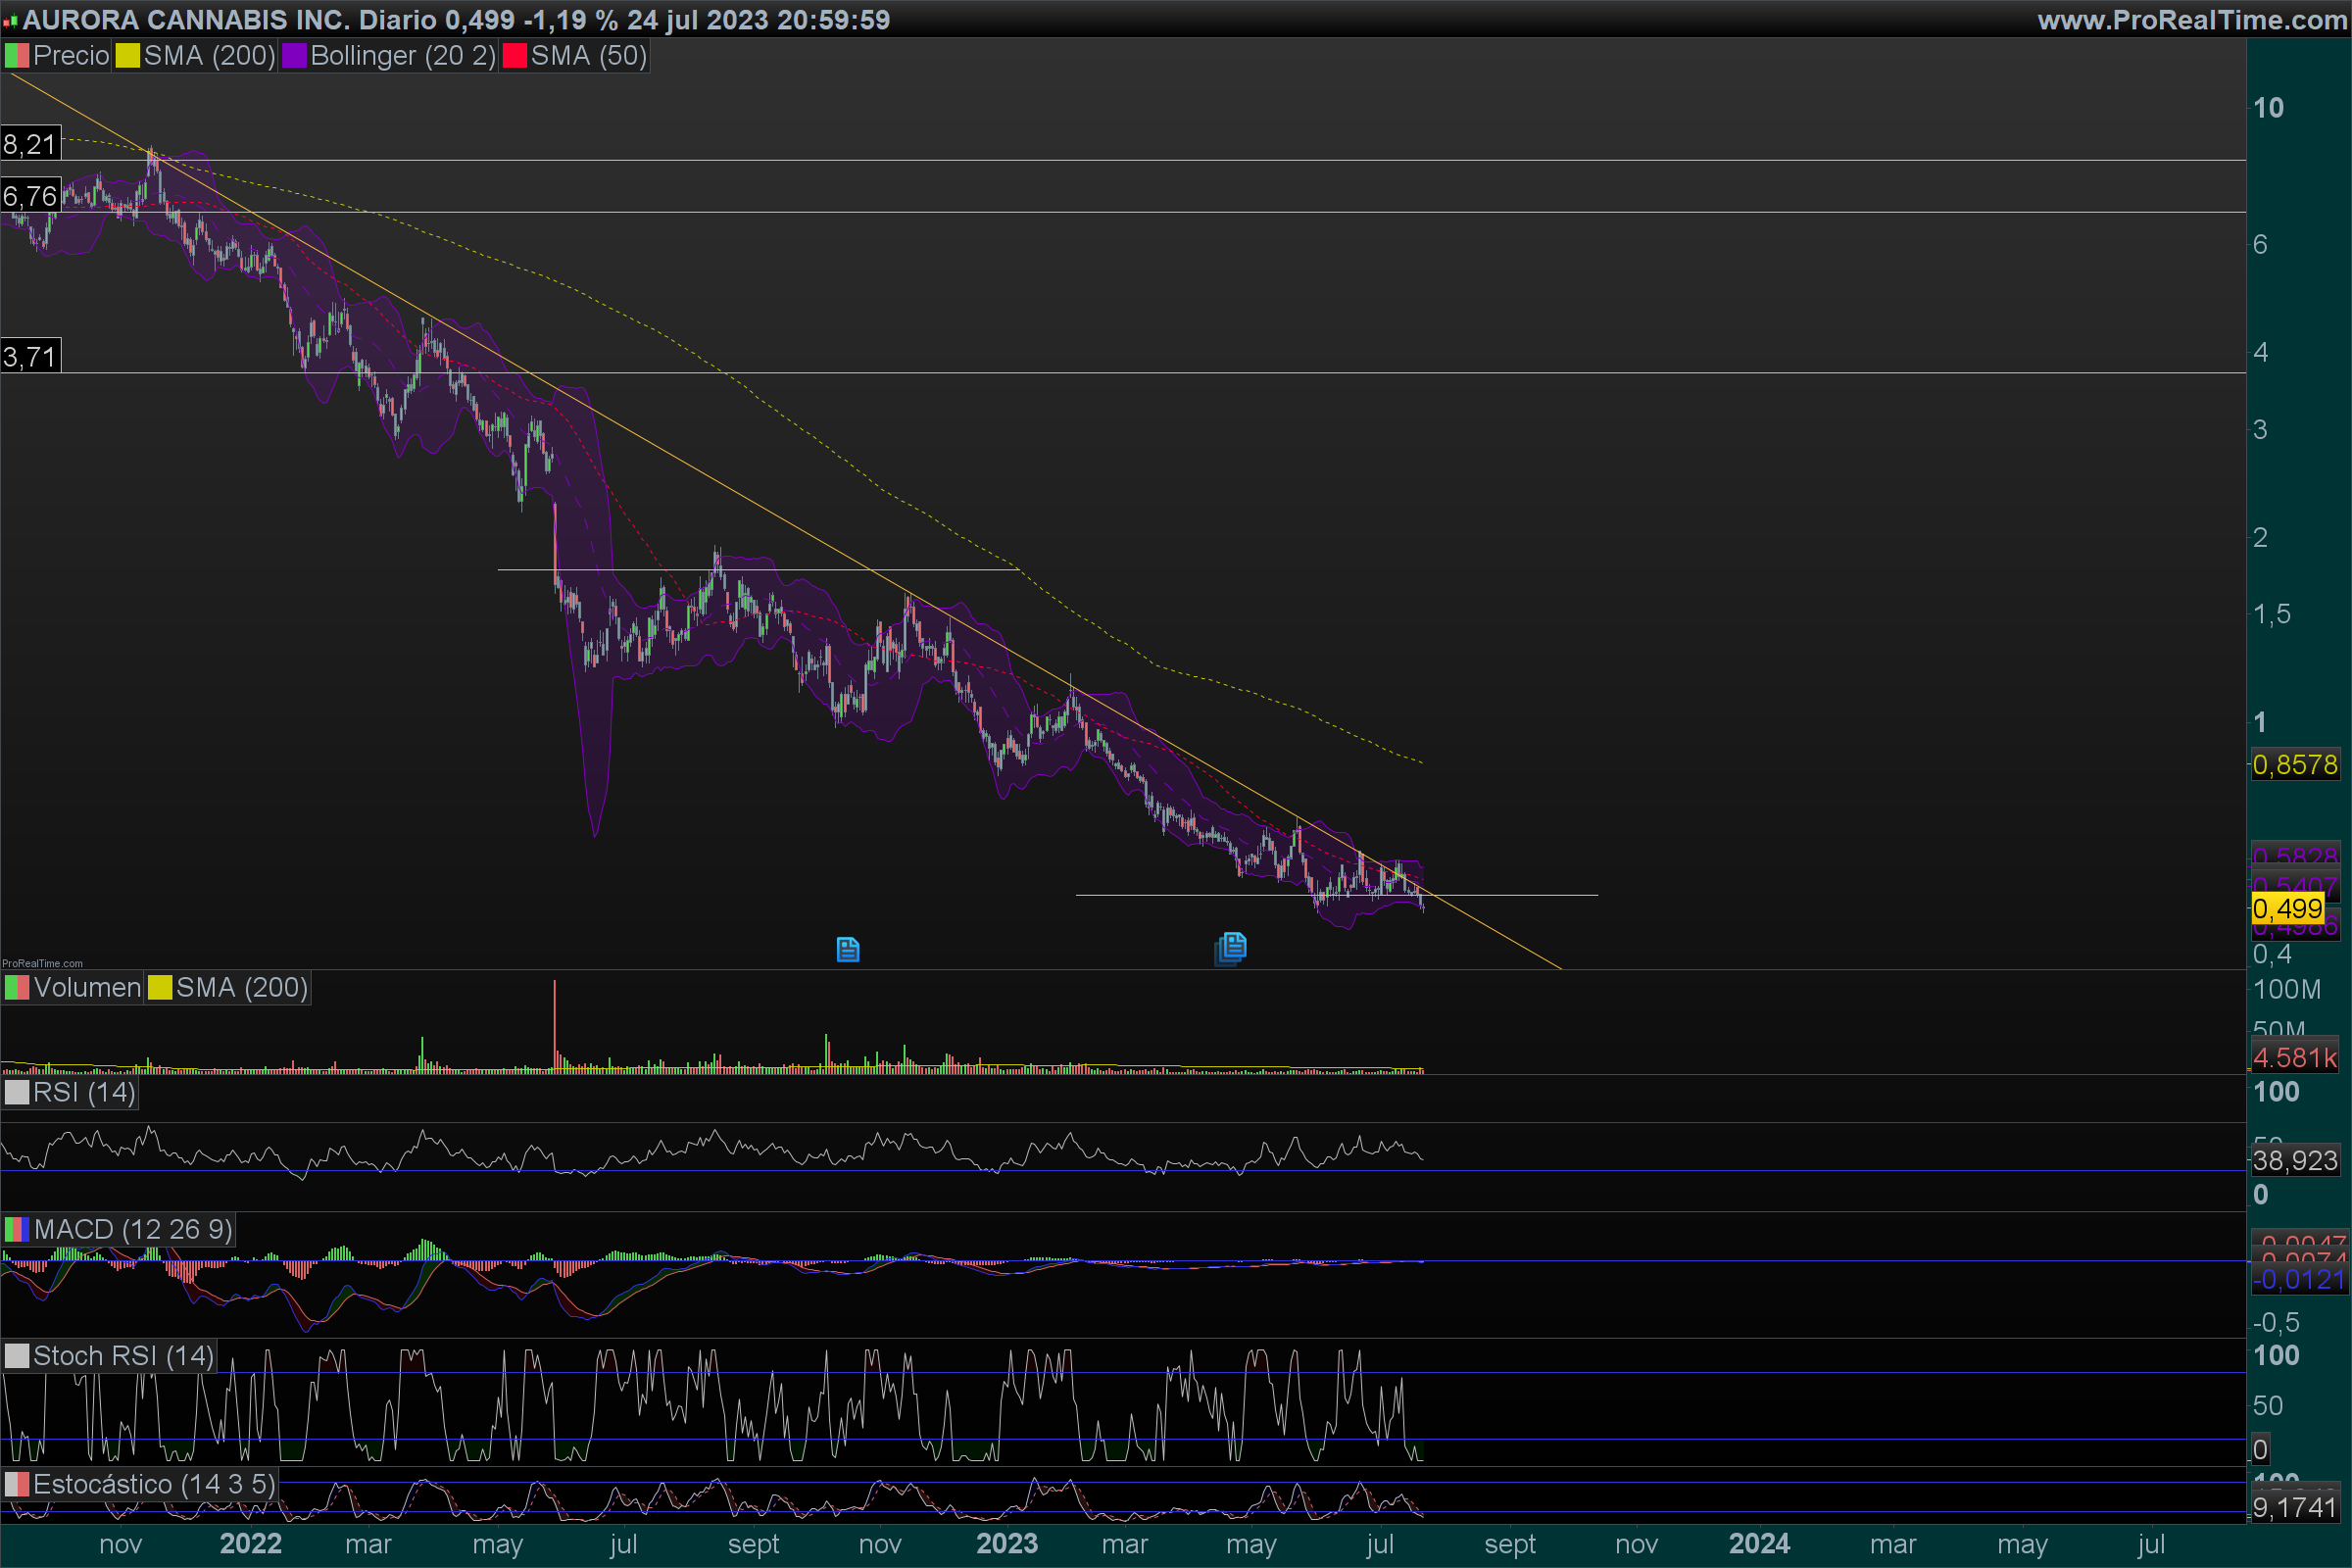Open the Bollinger (20 2) indicator label

[402, 56]
